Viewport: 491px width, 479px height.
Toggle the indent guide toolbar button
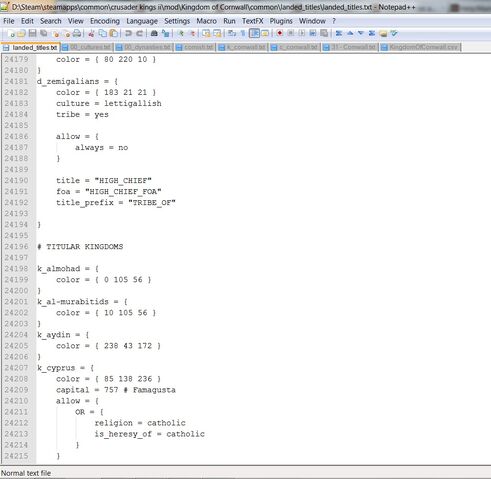click(x=254, y=33)
